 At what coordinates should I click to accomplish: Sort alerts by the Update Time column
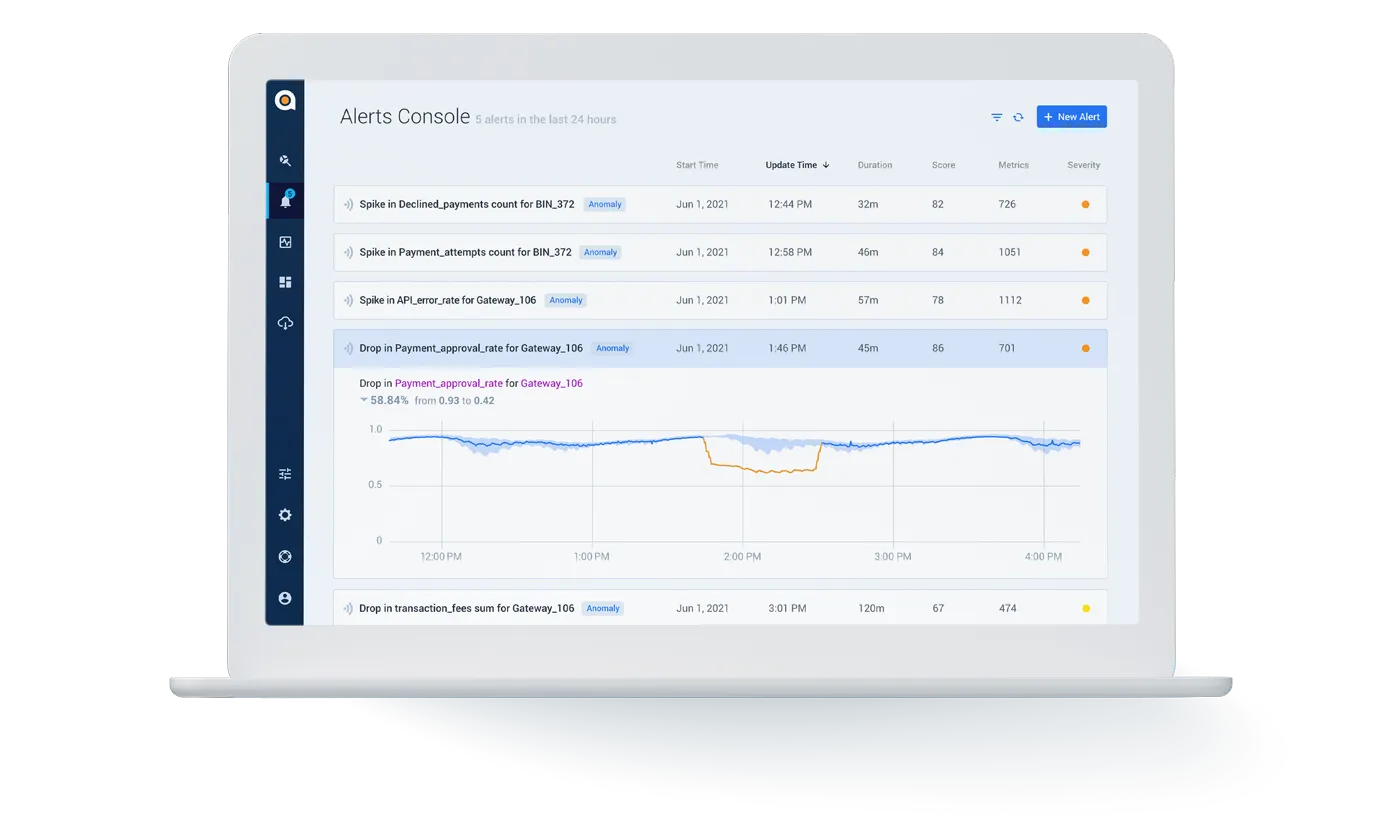797,165
